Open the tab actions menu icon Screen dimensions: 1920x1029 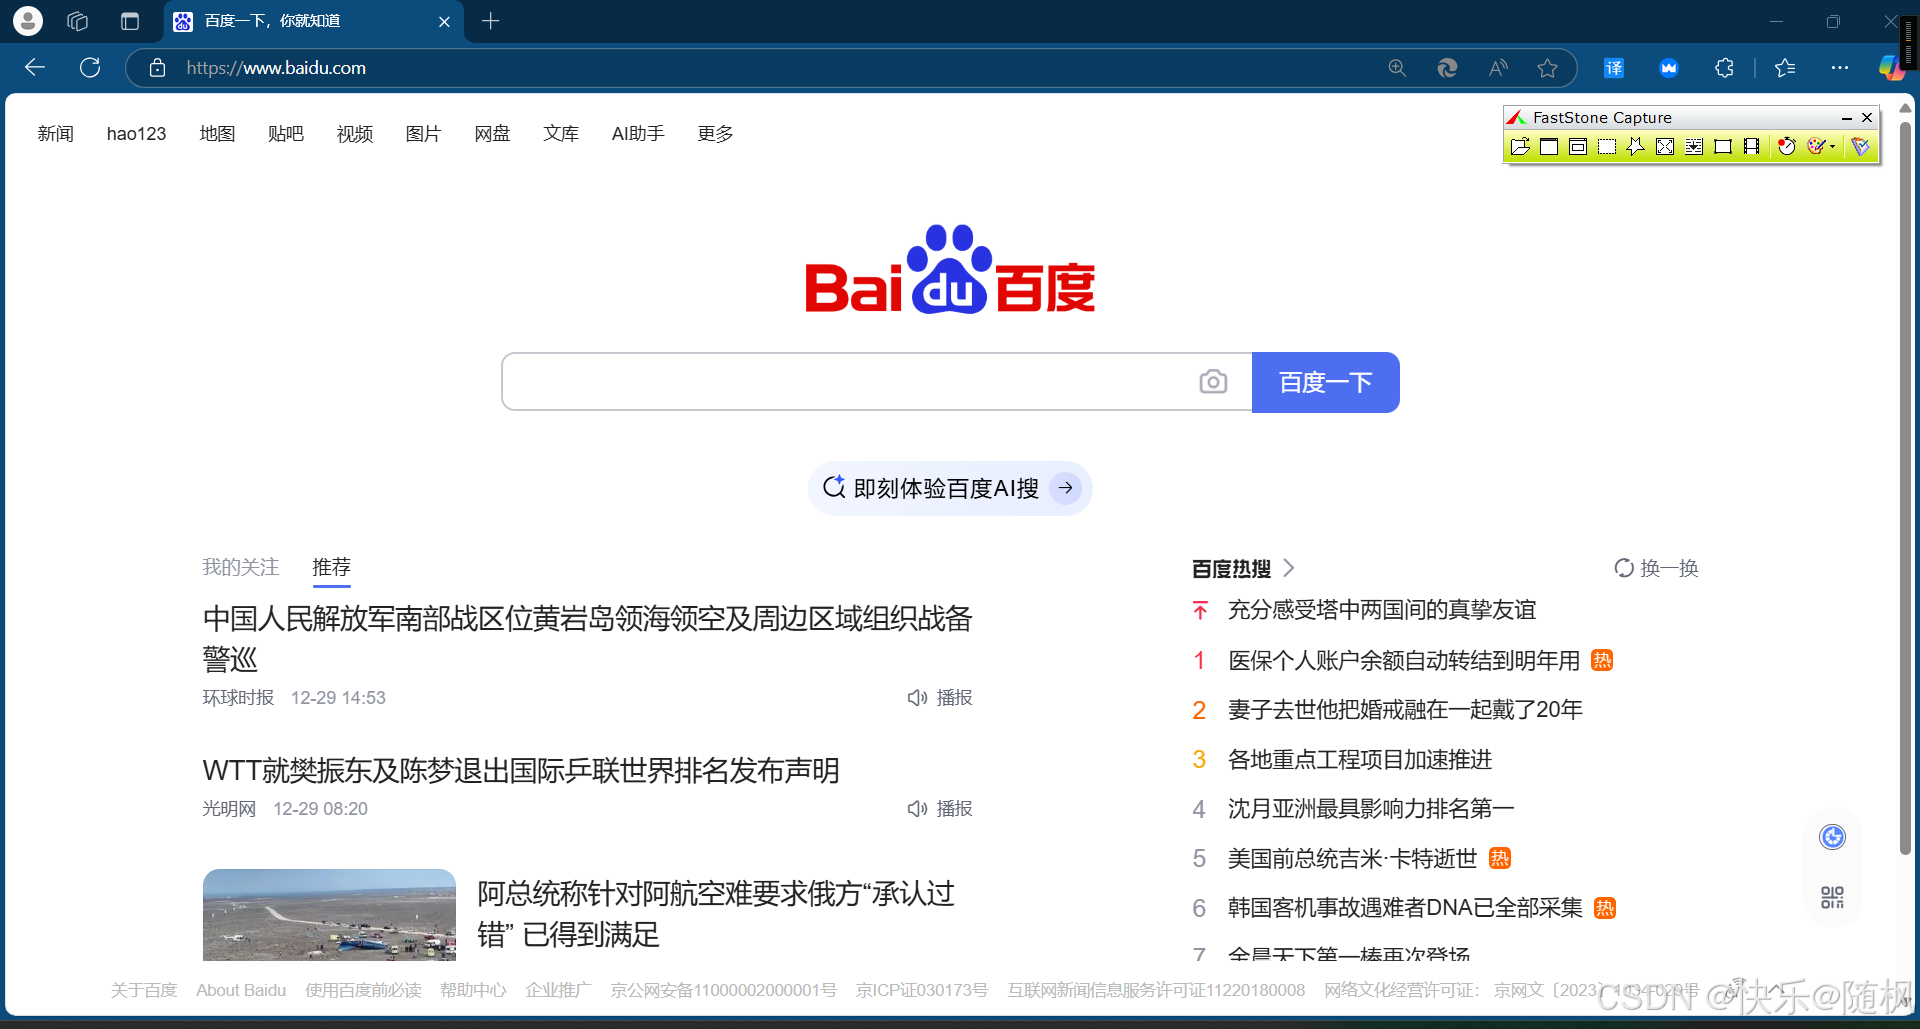tap(130, 21)
